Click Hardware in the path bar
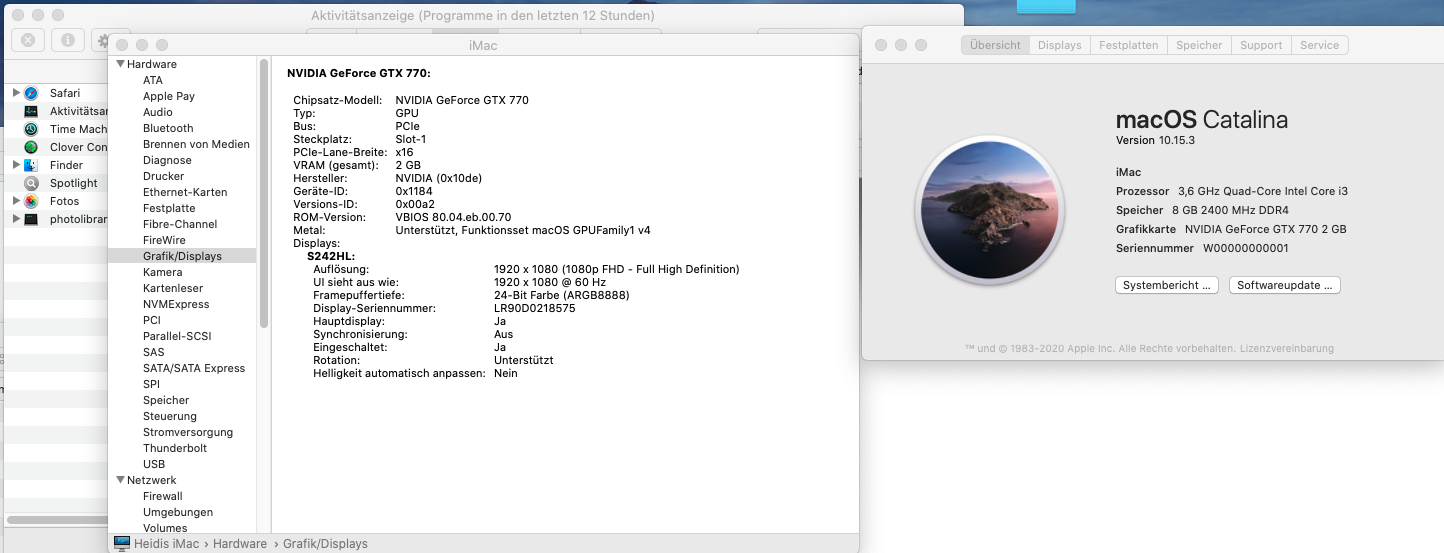 tap(239, 544)
